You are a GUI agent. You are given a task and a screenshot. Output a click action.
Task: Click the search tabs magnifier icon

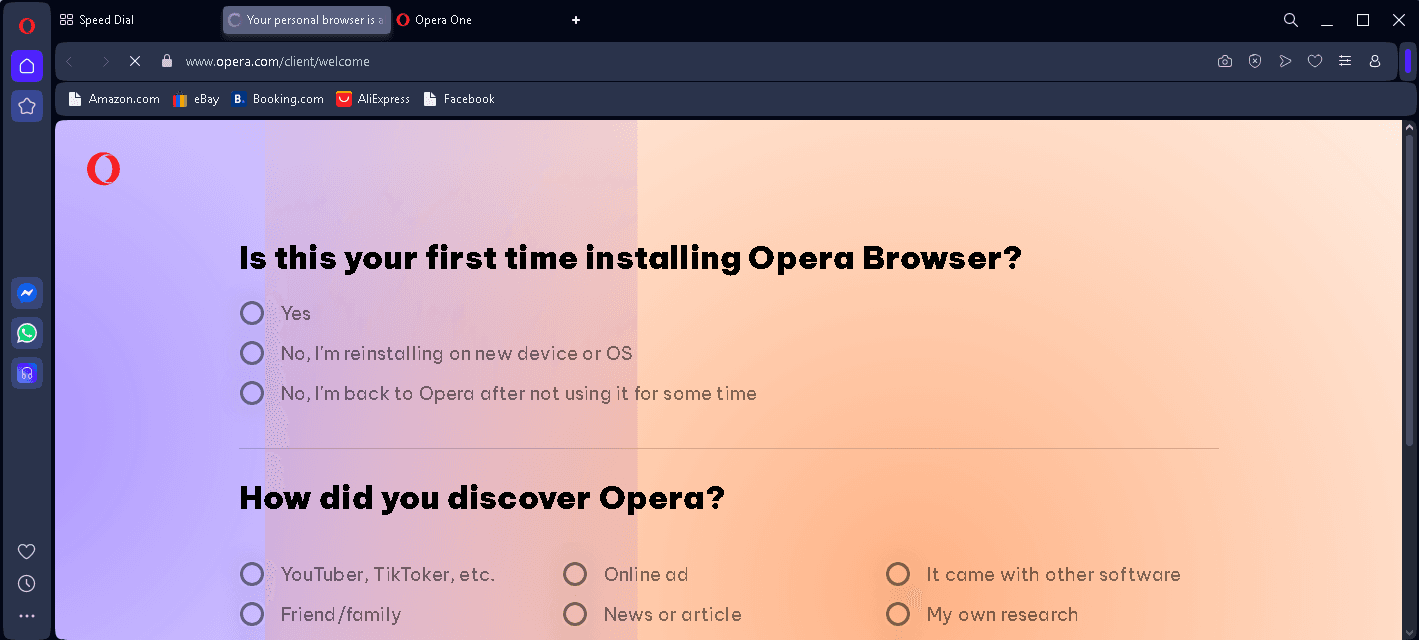point(1291,20)
